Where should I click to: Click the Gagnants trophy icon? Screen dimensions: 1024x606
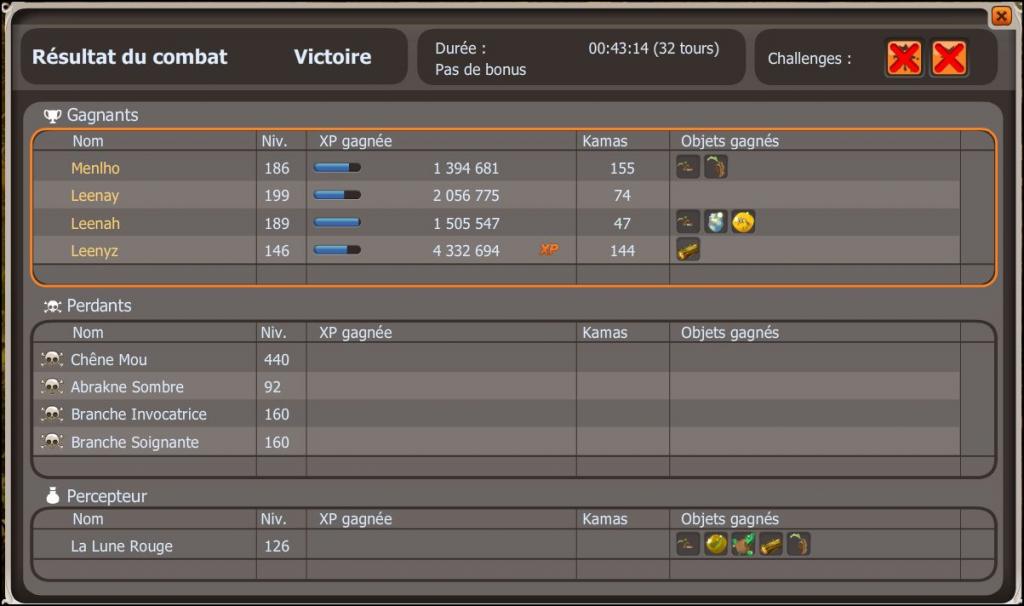pyautogui.click(x=52, y=116)
